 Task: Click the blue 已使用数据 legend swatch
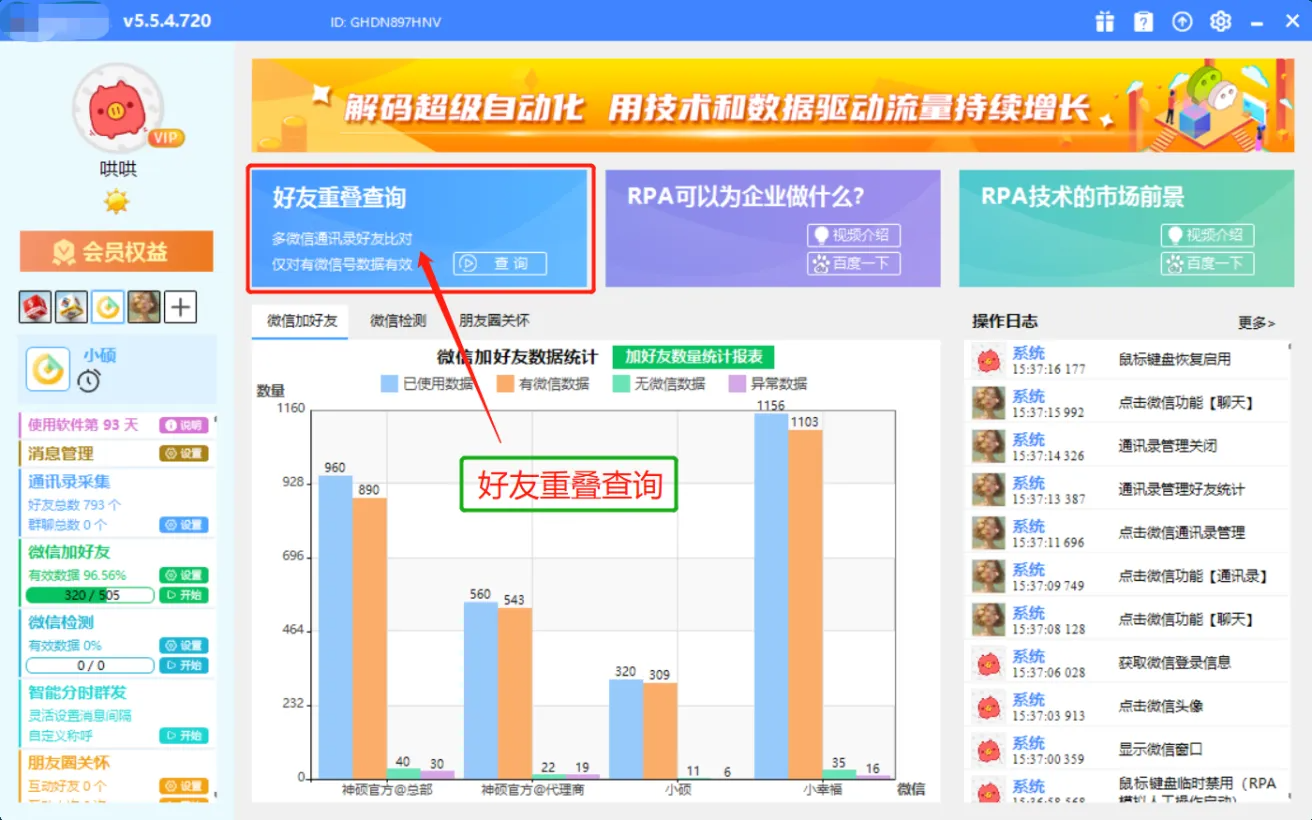pyautogui.click(x=389, y=383)
